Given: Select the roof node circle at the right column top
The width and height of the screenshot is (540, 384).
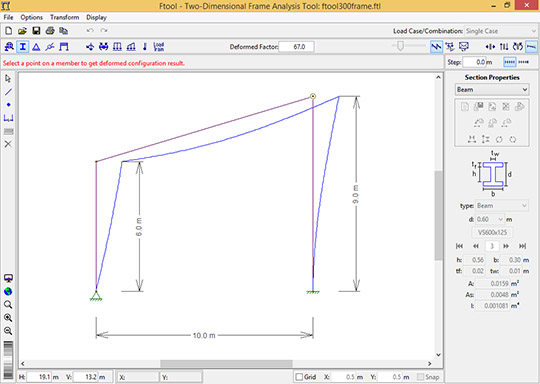Looking at the screenshot, I should pyautogui.click(x=313, y=96).
